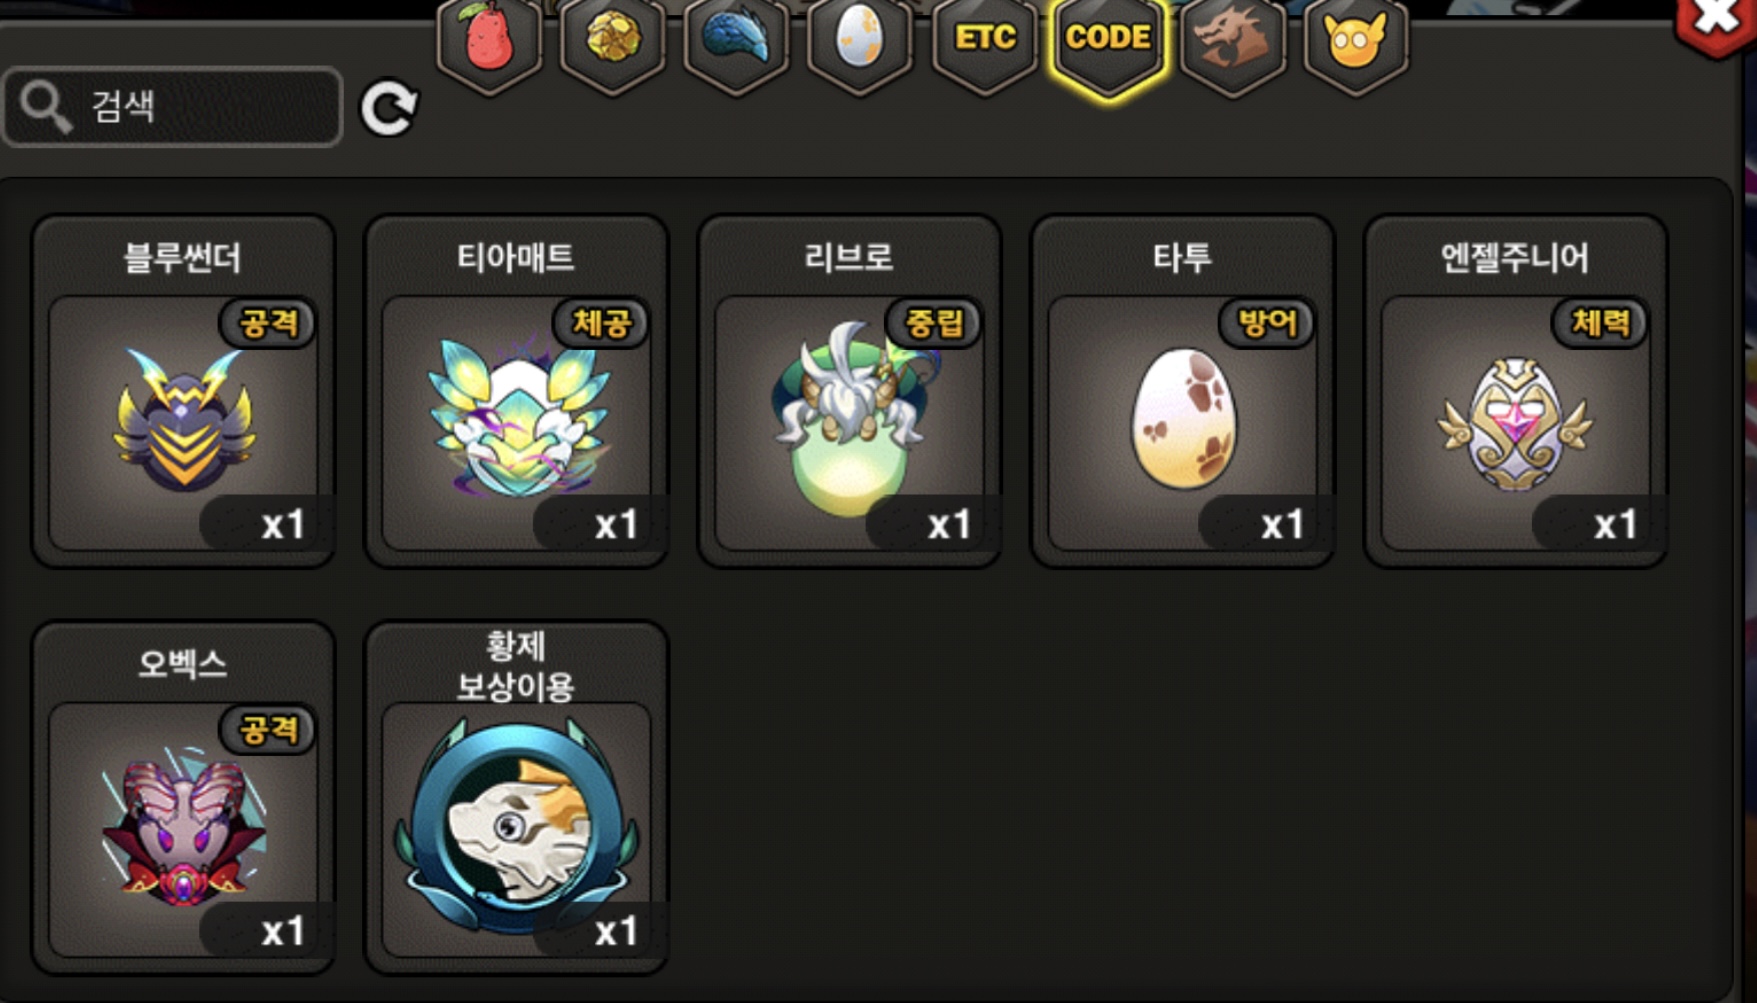Choose the 오벡스 egg item

[x=183, y=797]
